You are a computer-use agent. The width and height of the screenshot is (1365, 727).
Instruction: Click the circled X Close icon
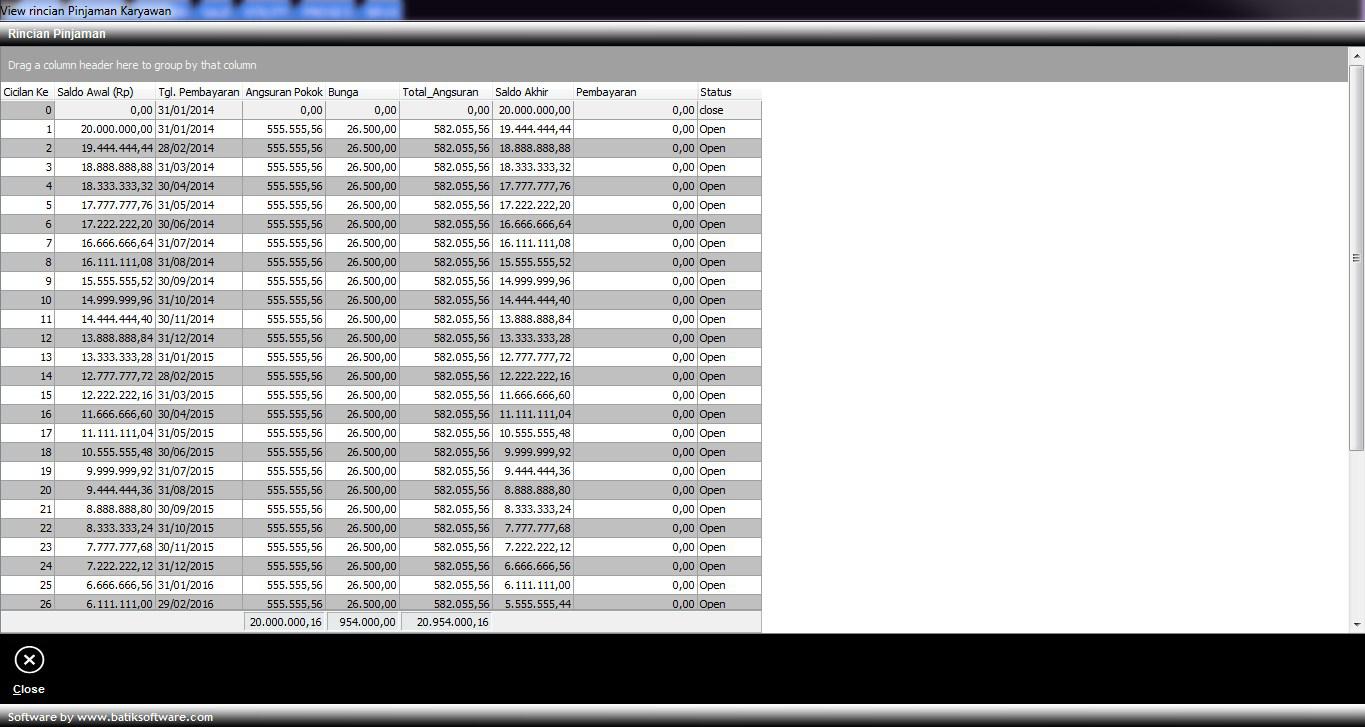point(29,660)
